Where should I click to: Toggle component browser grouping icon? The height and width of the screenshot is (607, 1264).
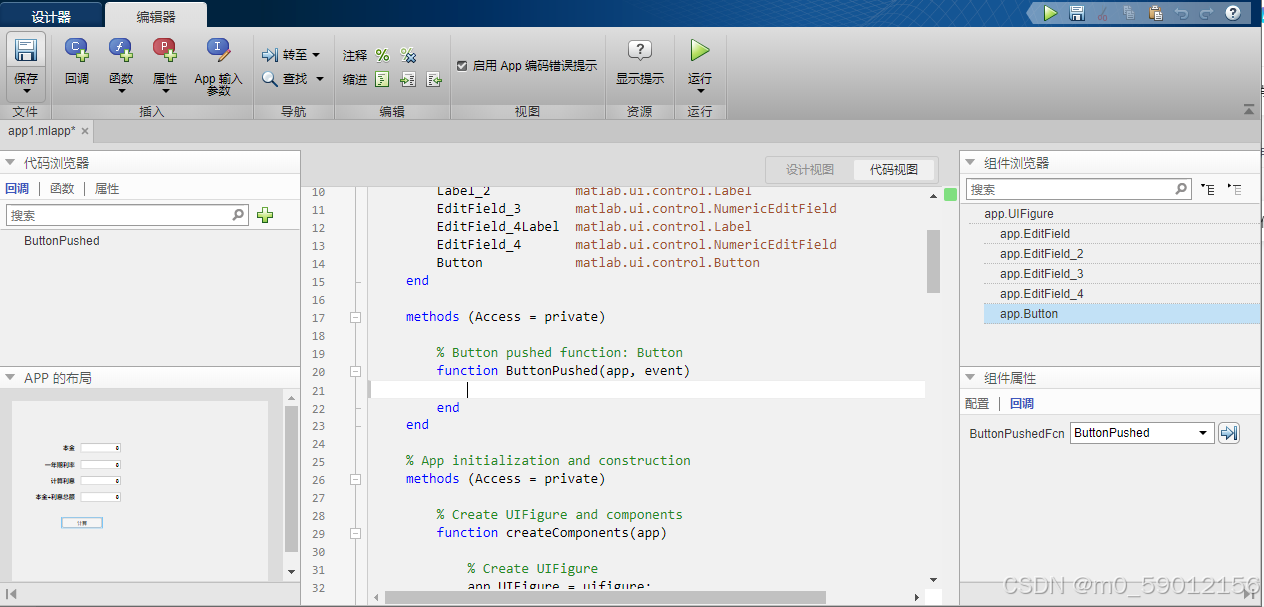(1208, 189)
